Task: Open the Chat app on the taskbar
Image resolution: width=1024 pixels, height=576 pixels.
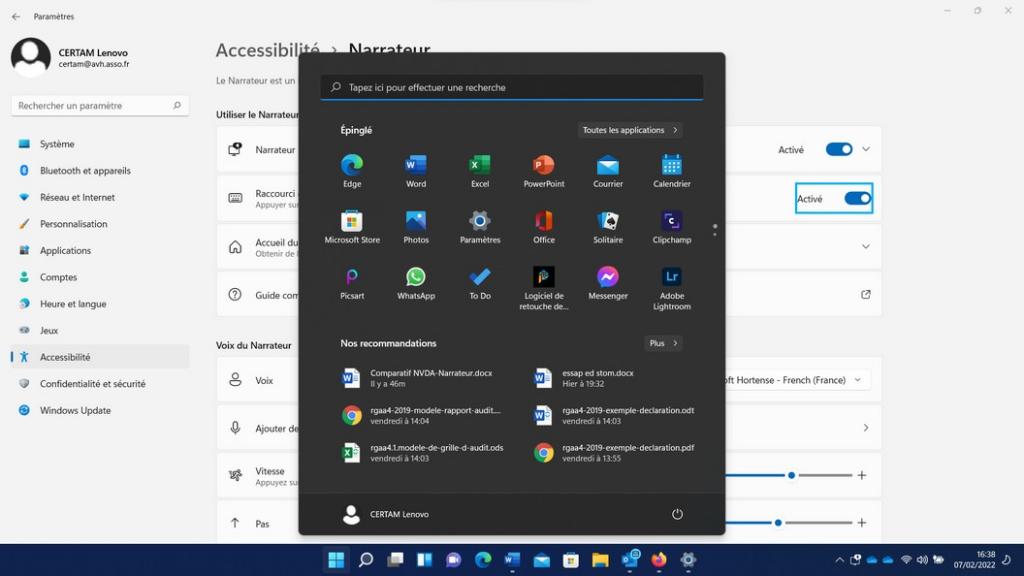Action: [x=453, y=560]
